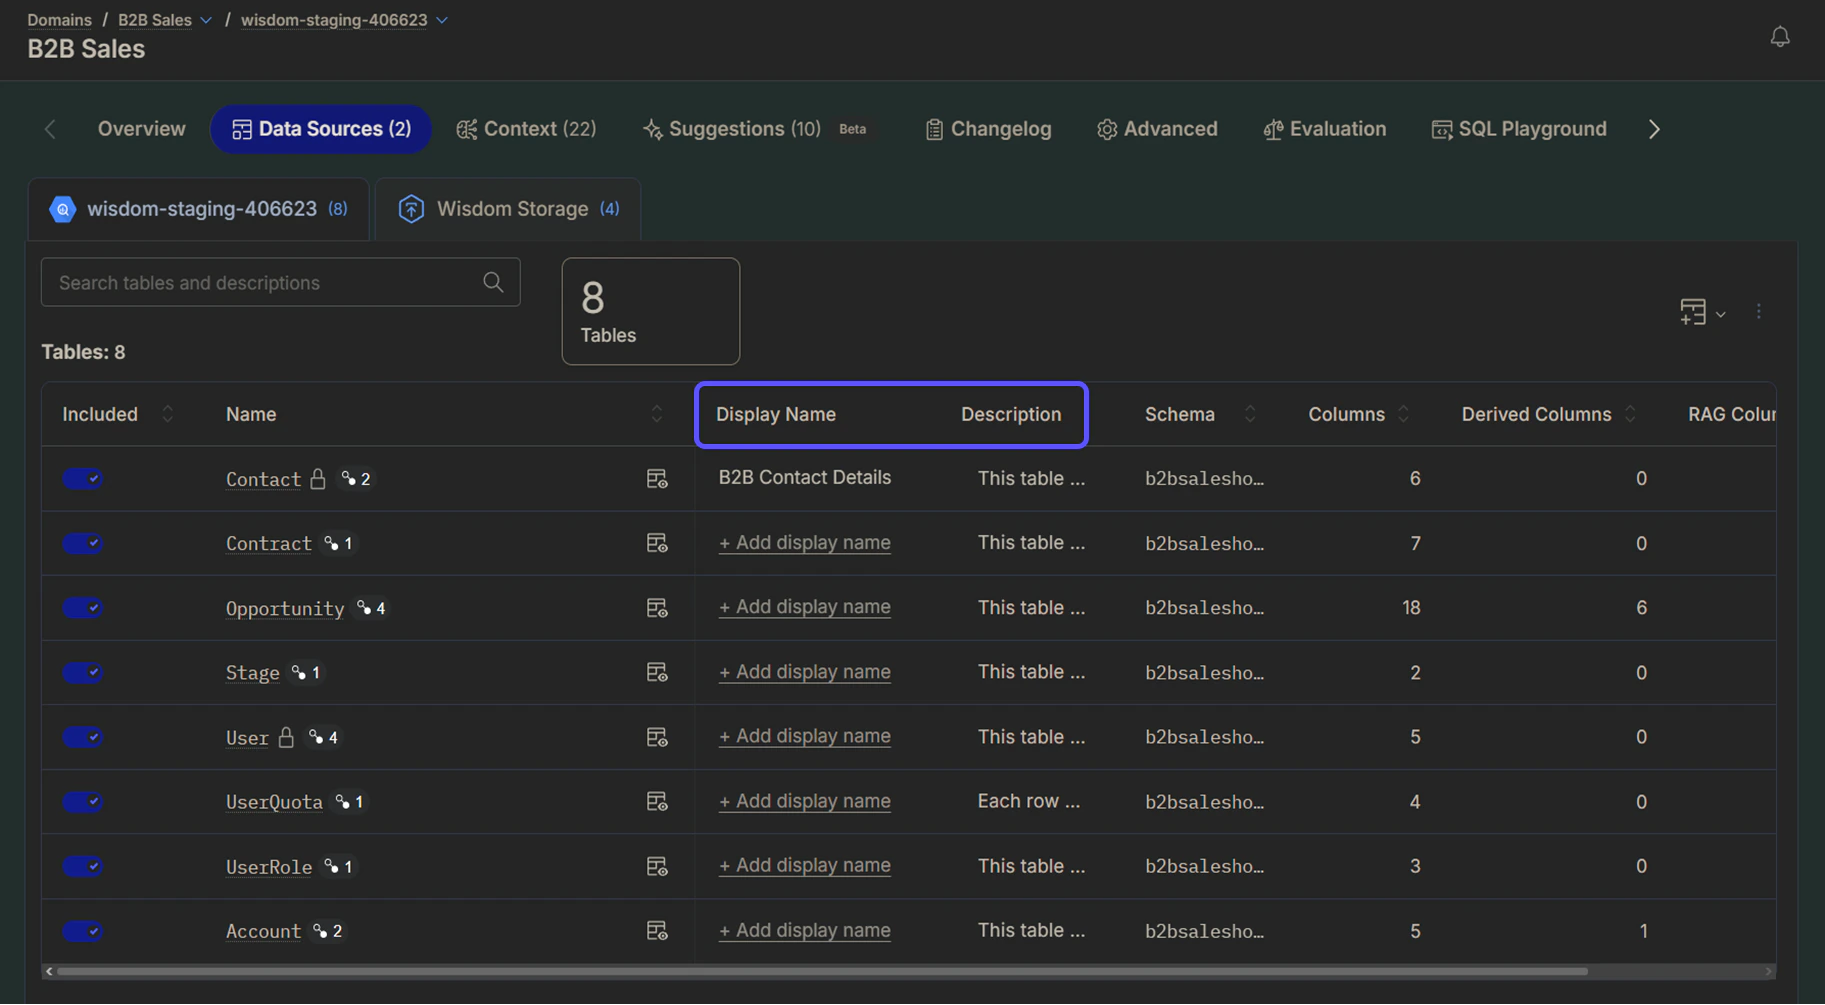
Task: Open table preview icon in Opportunity row
Action: [657, 608]
